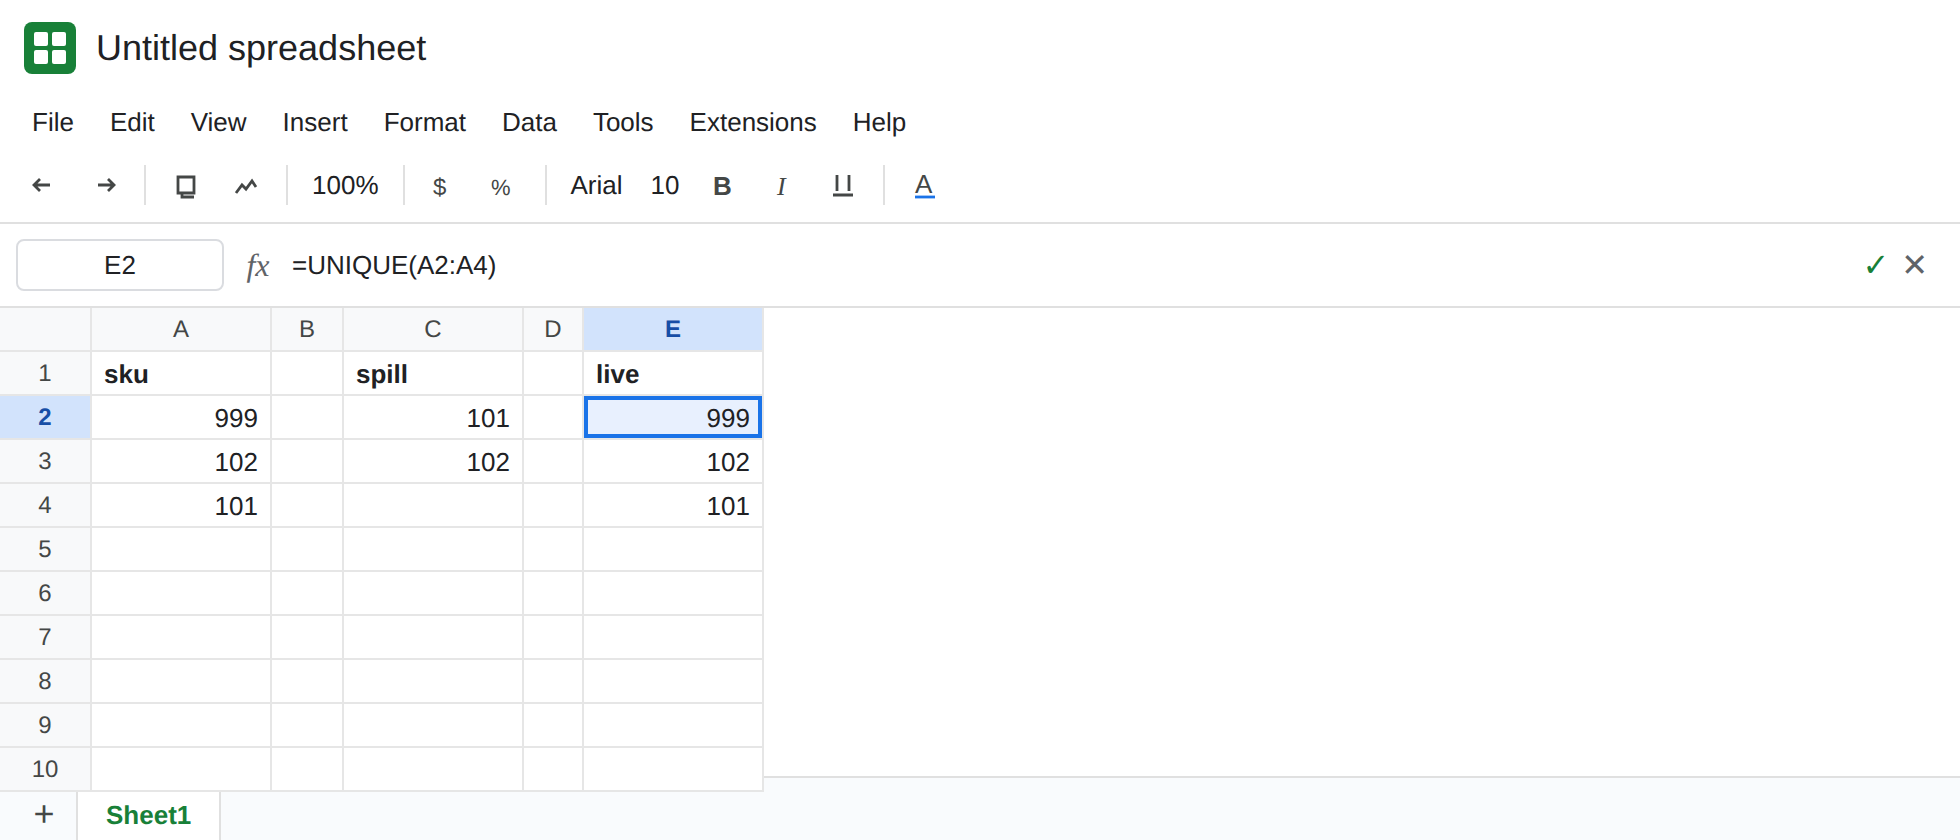Open the Format menu
This screenshot has width=1960, height=840.
[425, 122]
